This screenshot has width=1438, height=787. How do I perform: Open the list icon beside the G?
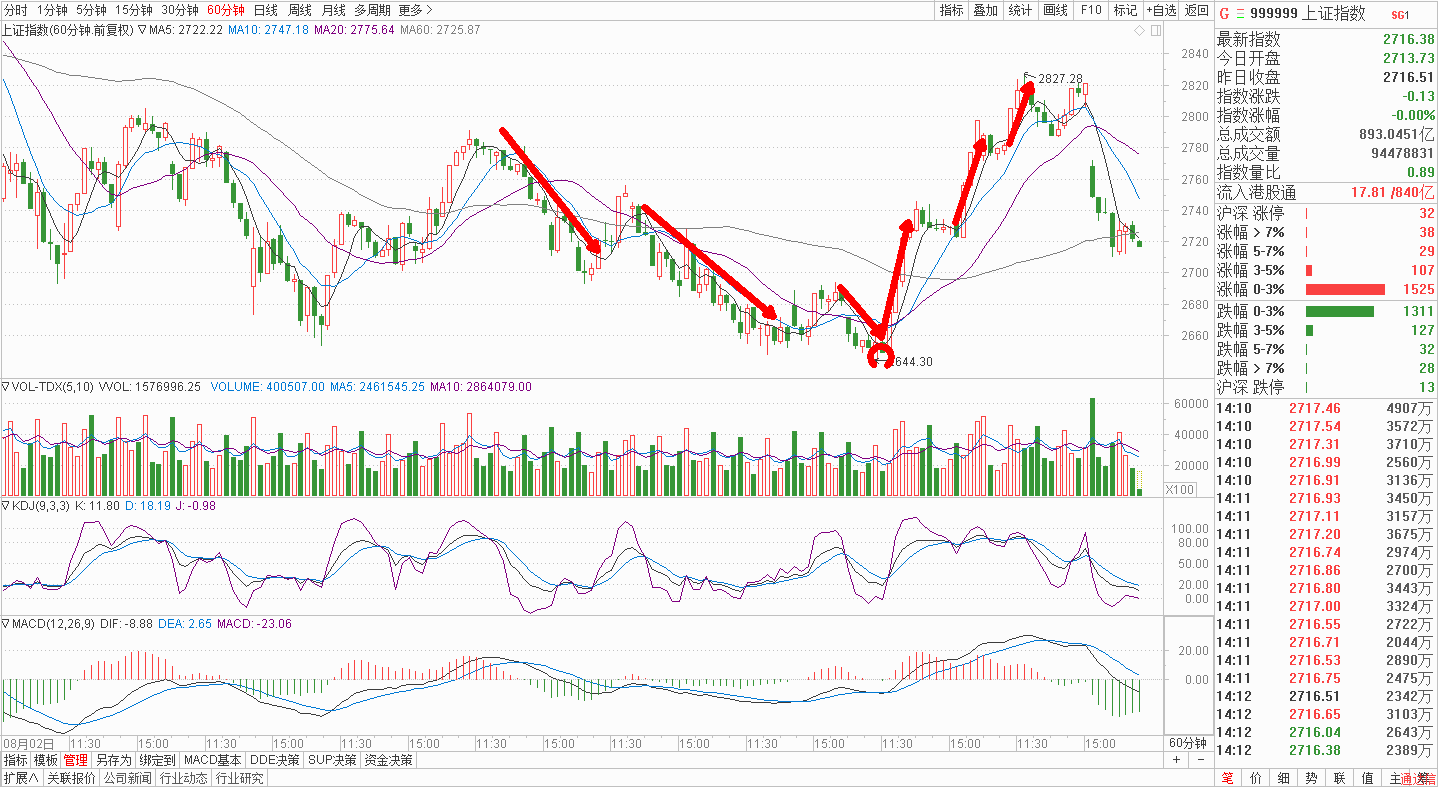[x=1241, y=13]
